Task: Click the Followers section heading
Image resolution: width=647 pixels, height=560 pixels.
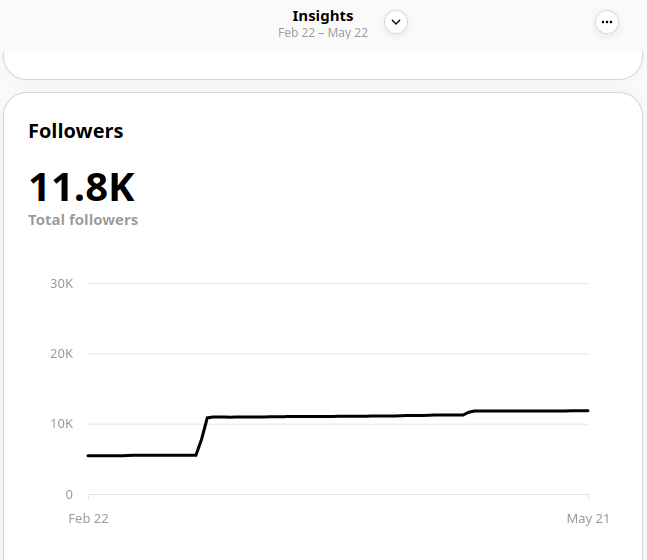Action: click(x=76, y=131)
